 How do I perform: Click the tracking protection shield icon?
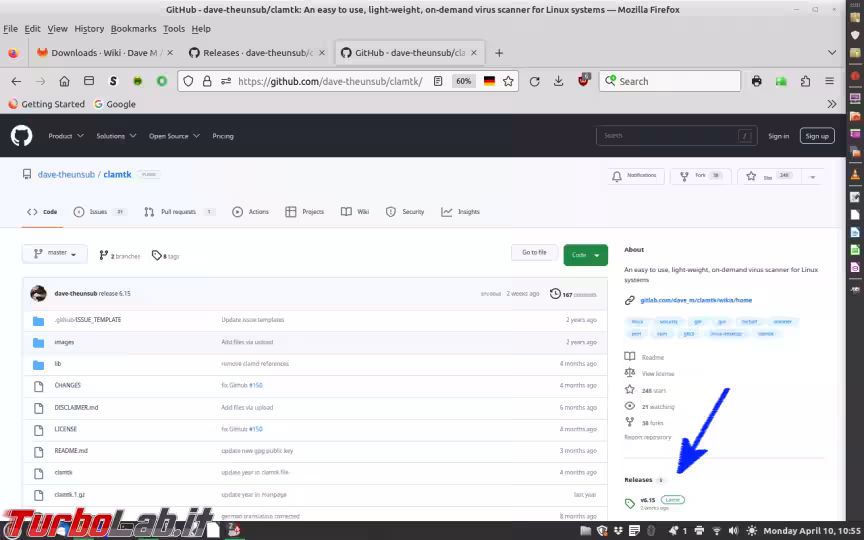pyautogui.click(x=188, y=82)
